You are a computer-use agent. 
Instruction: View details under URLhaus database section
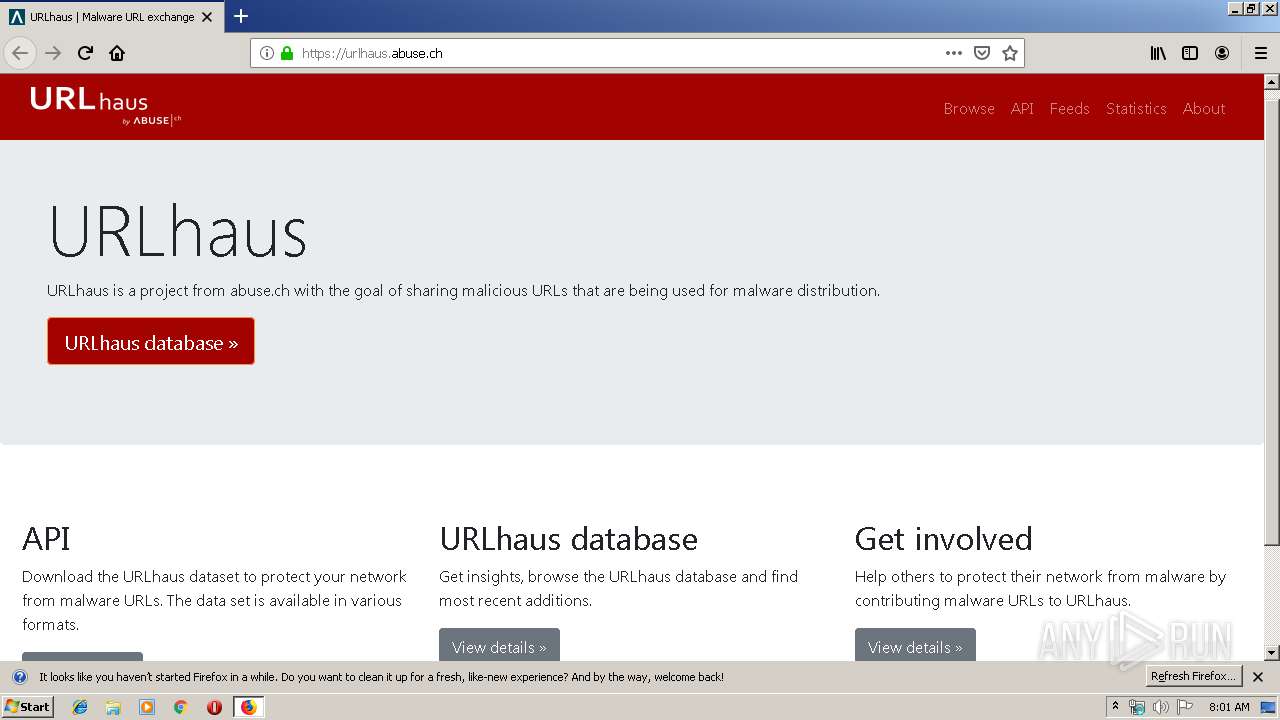point(499,645)
